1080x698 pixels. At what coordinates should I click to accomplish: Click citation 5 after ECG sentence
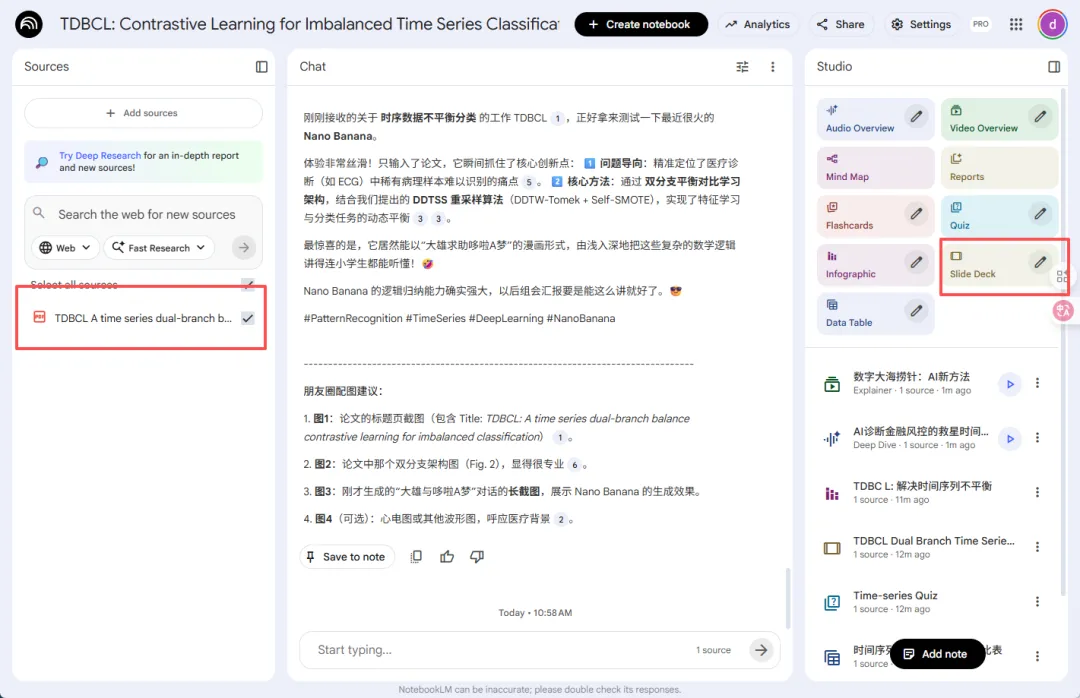point(529,183)
